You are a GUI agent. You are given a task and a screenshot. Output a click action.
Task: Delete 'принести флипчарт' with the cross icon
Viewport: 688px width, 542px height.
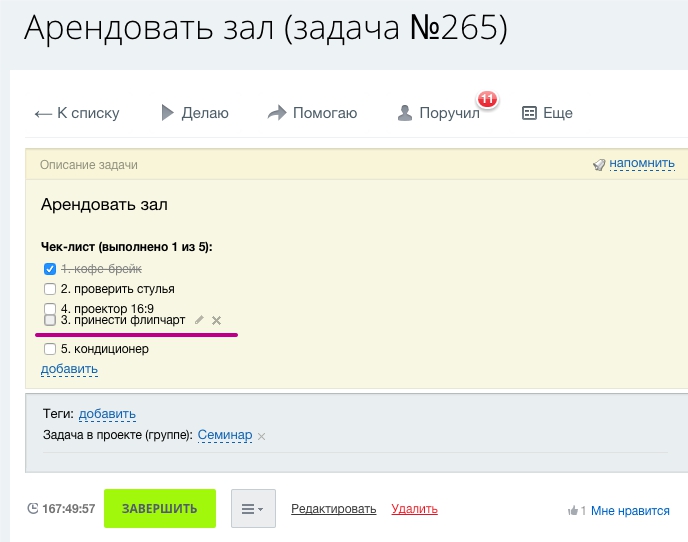click(216, 320)
